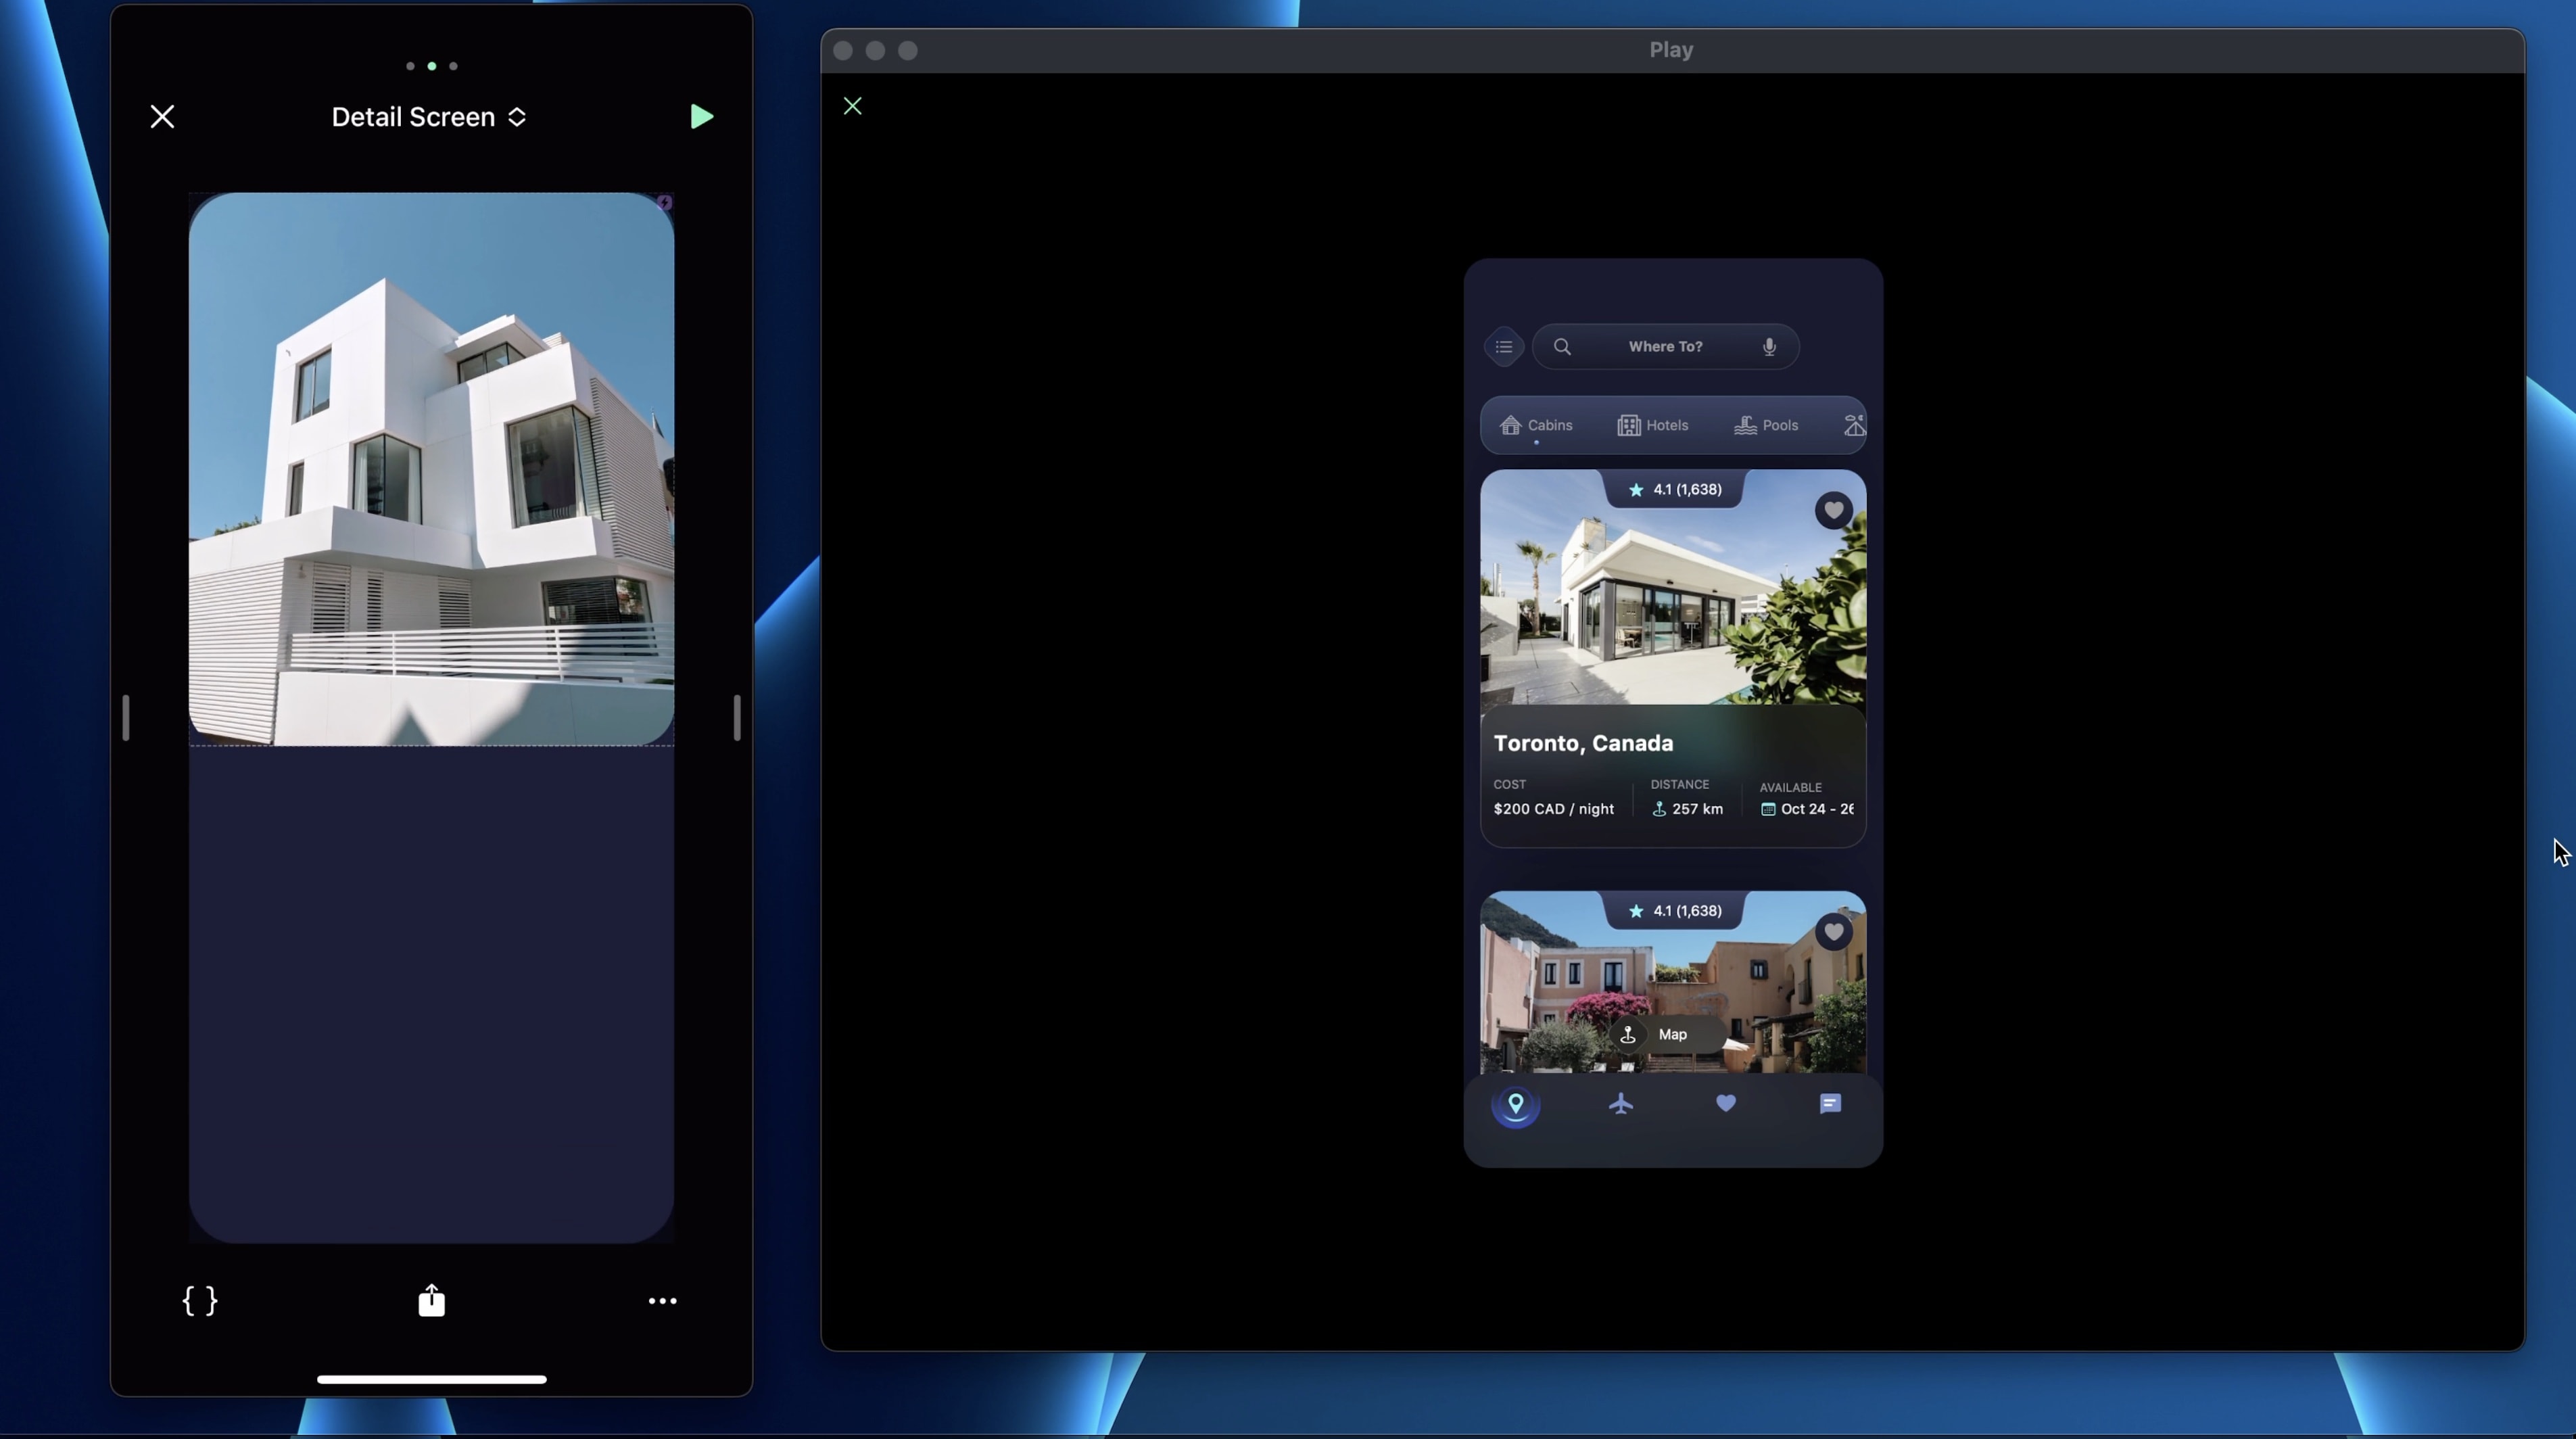Viewport: 2576px width, 1439px height.
Task: Select the location pin navigation icon
Action: [x=1515, y=1104]
